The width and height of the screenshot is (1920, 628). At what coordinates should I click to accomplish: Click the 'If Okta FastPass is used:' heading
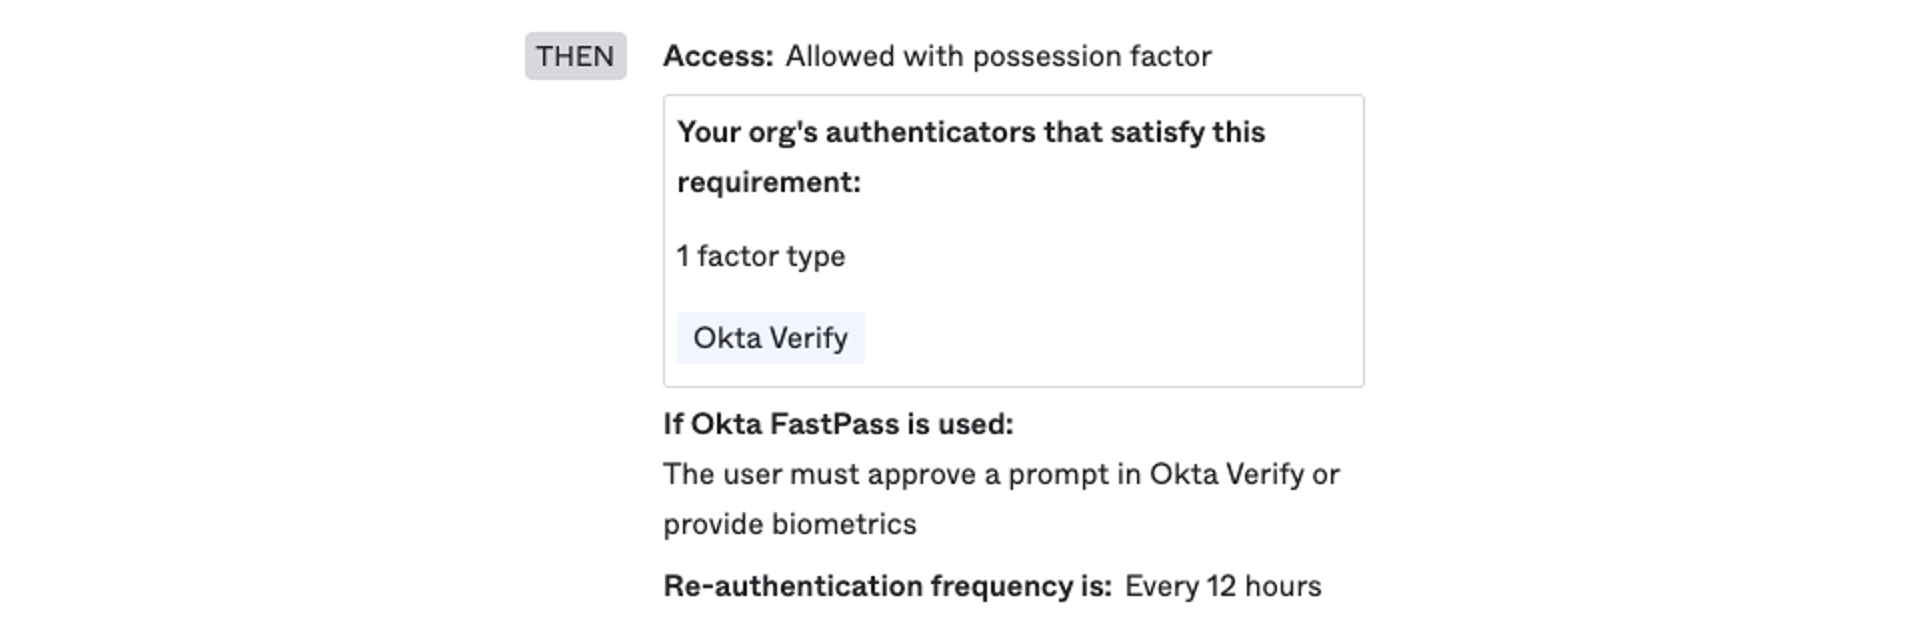point(838,424)
